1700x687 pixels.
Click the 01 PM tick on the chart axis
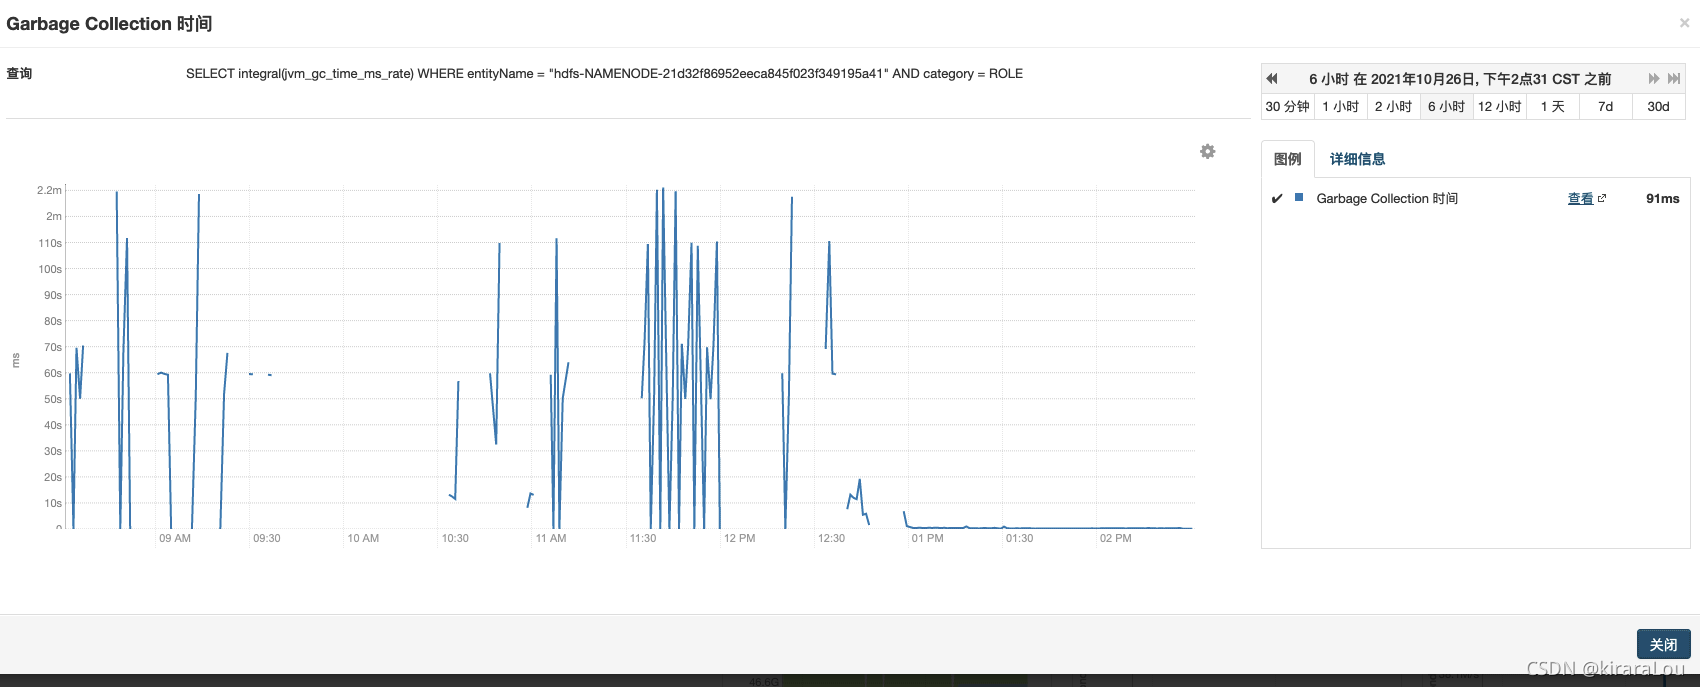tap(927, 538)
